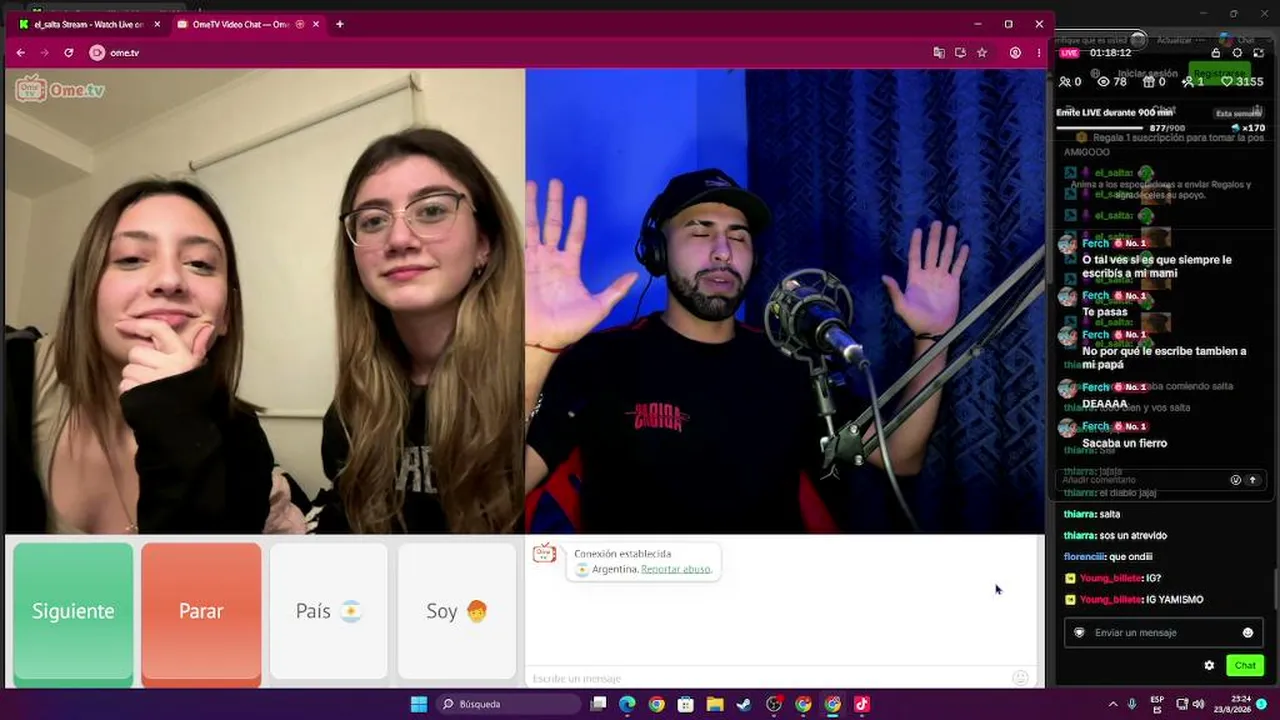
Task: Click thiarra's "sos un atrevido" message
Action: (1133, 536)
